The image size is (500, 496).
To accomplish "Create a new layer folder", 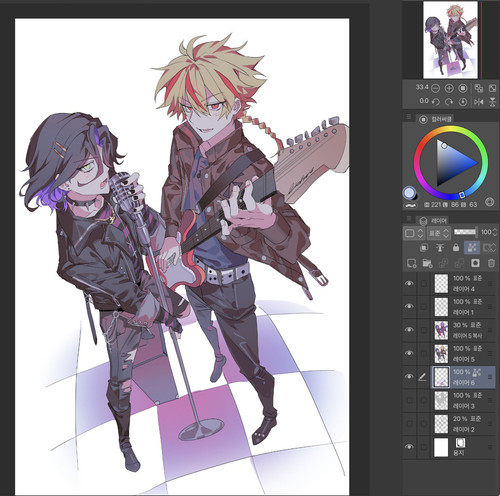I will (427, 263).
